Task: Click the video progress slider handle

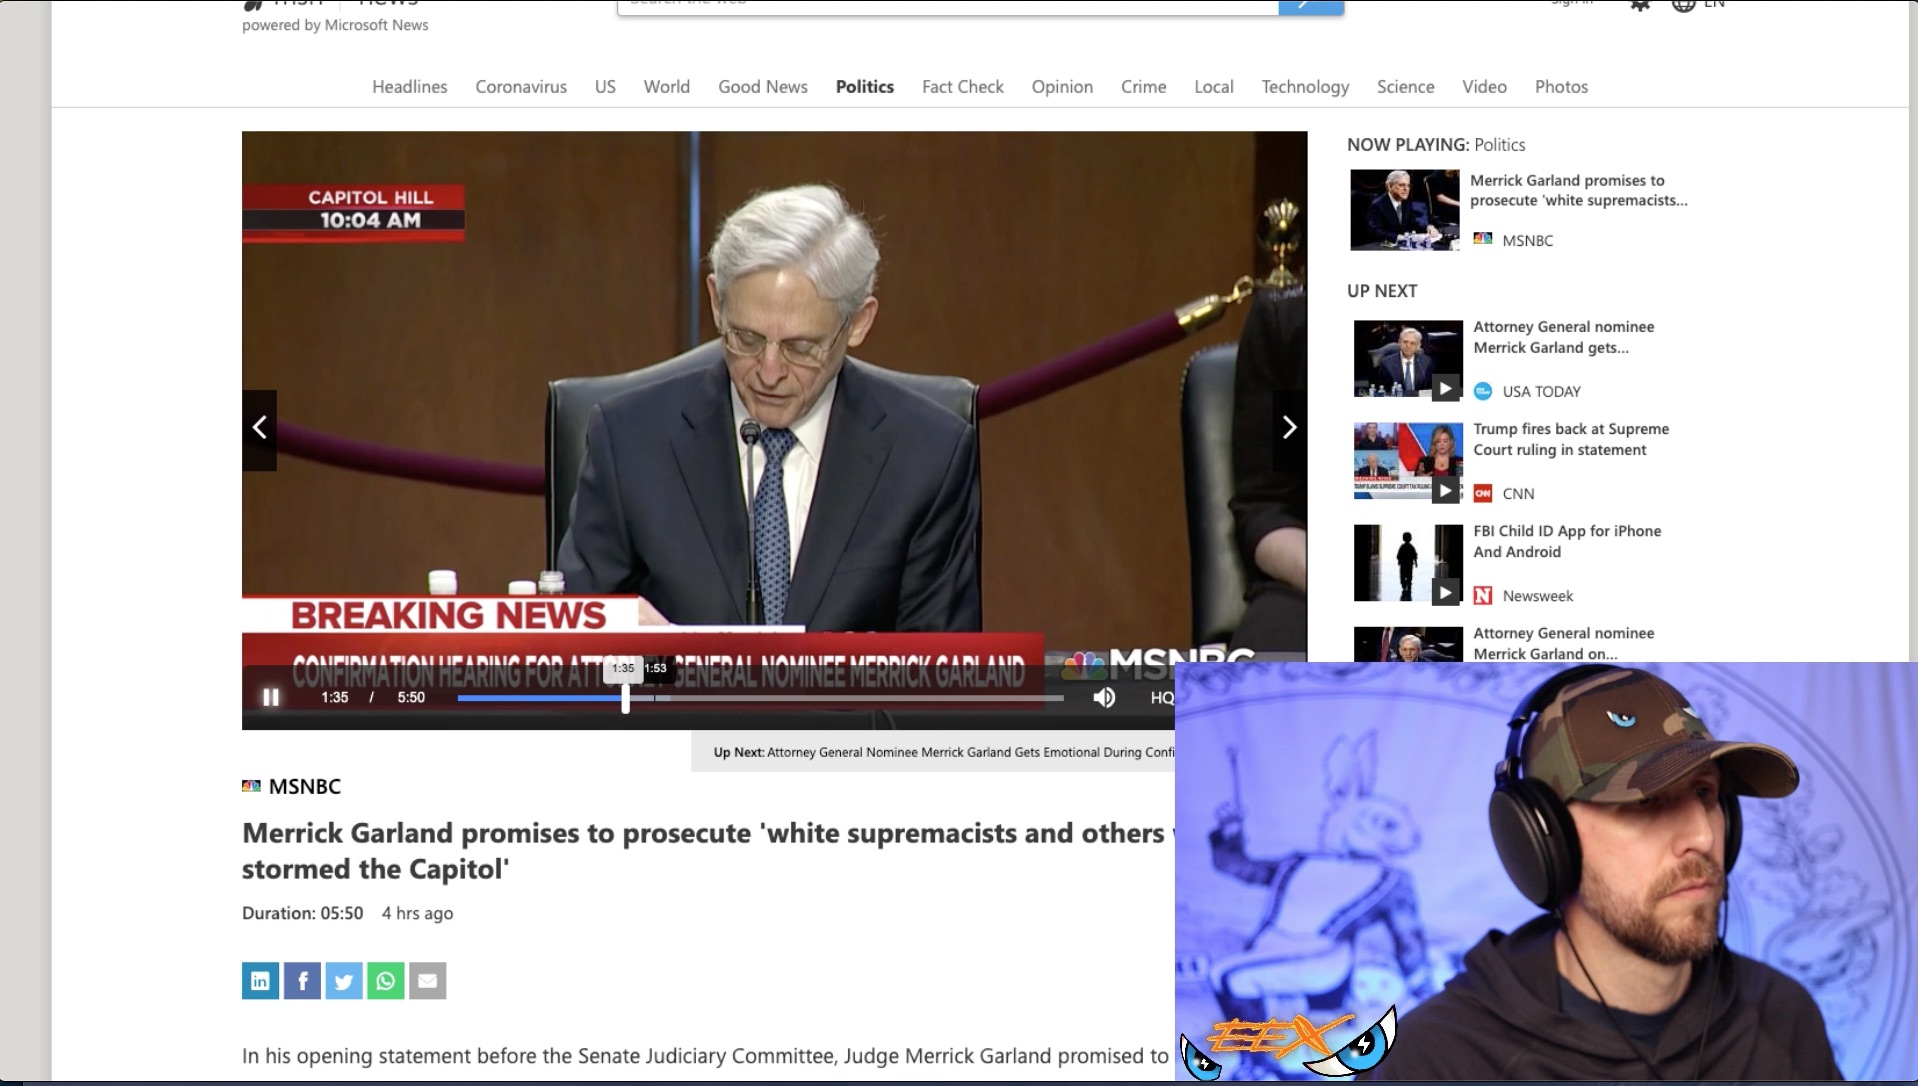Action: [x=626, y=698]
